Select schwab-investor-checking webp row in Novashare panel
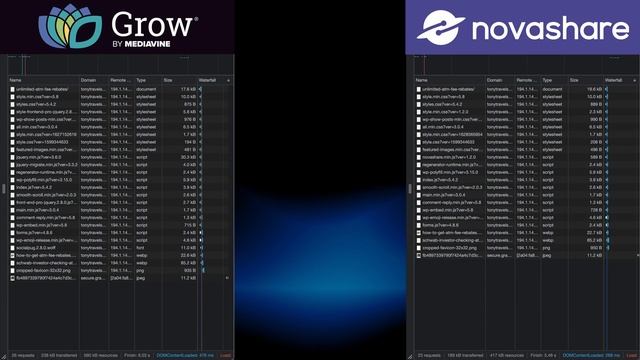Screen dimensions: 640x360 [x=527, y=240]
